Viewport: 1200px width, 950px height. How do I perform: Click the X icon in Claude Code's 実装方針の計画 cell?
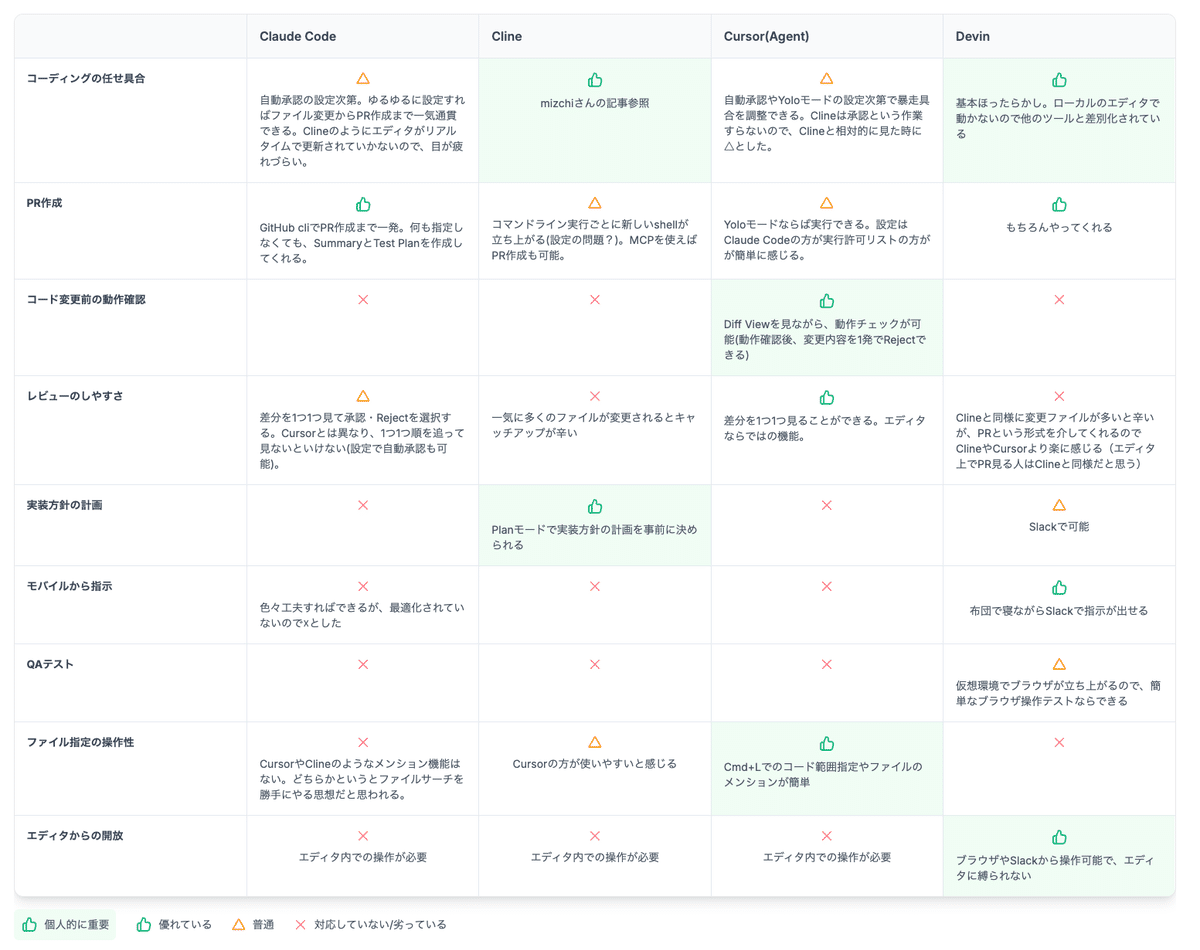click(362, 505)
